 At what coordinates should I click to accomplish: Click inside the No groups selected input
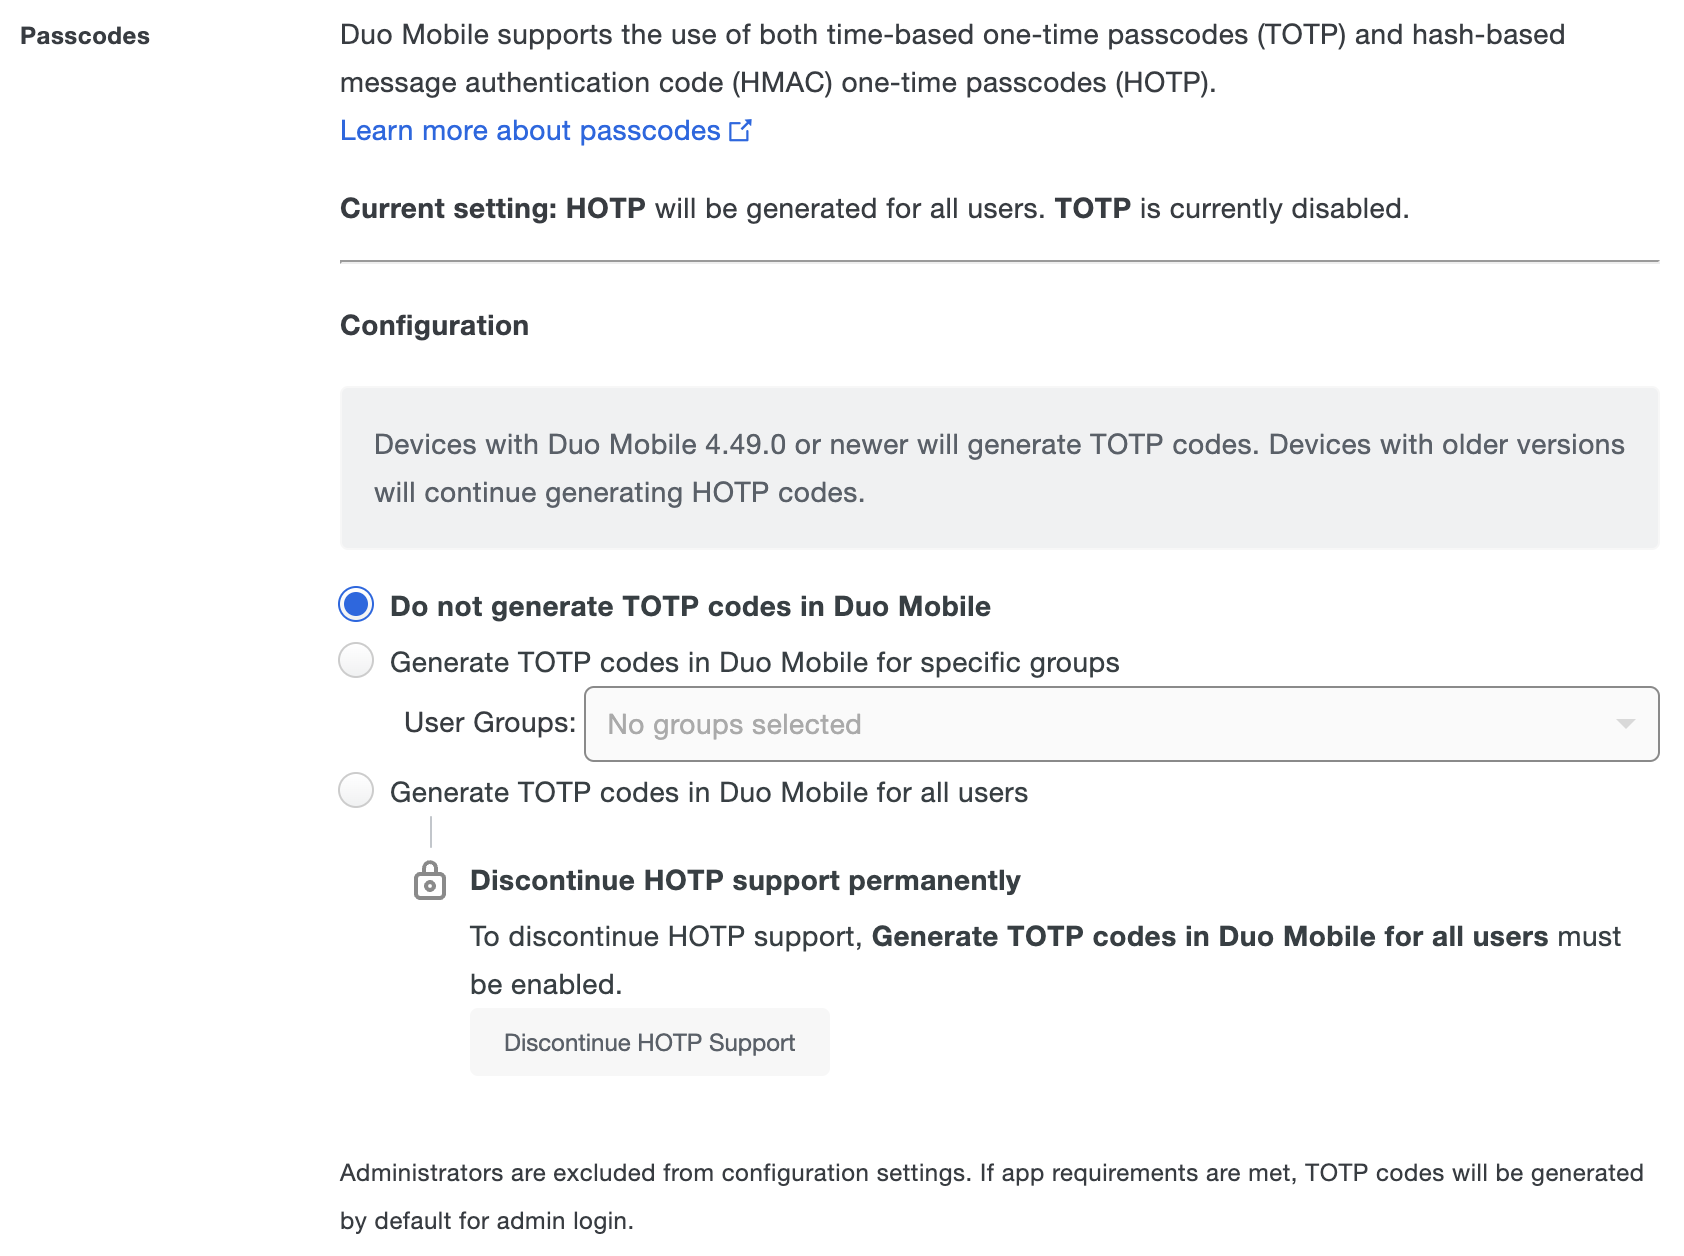(x=733, y=723)
